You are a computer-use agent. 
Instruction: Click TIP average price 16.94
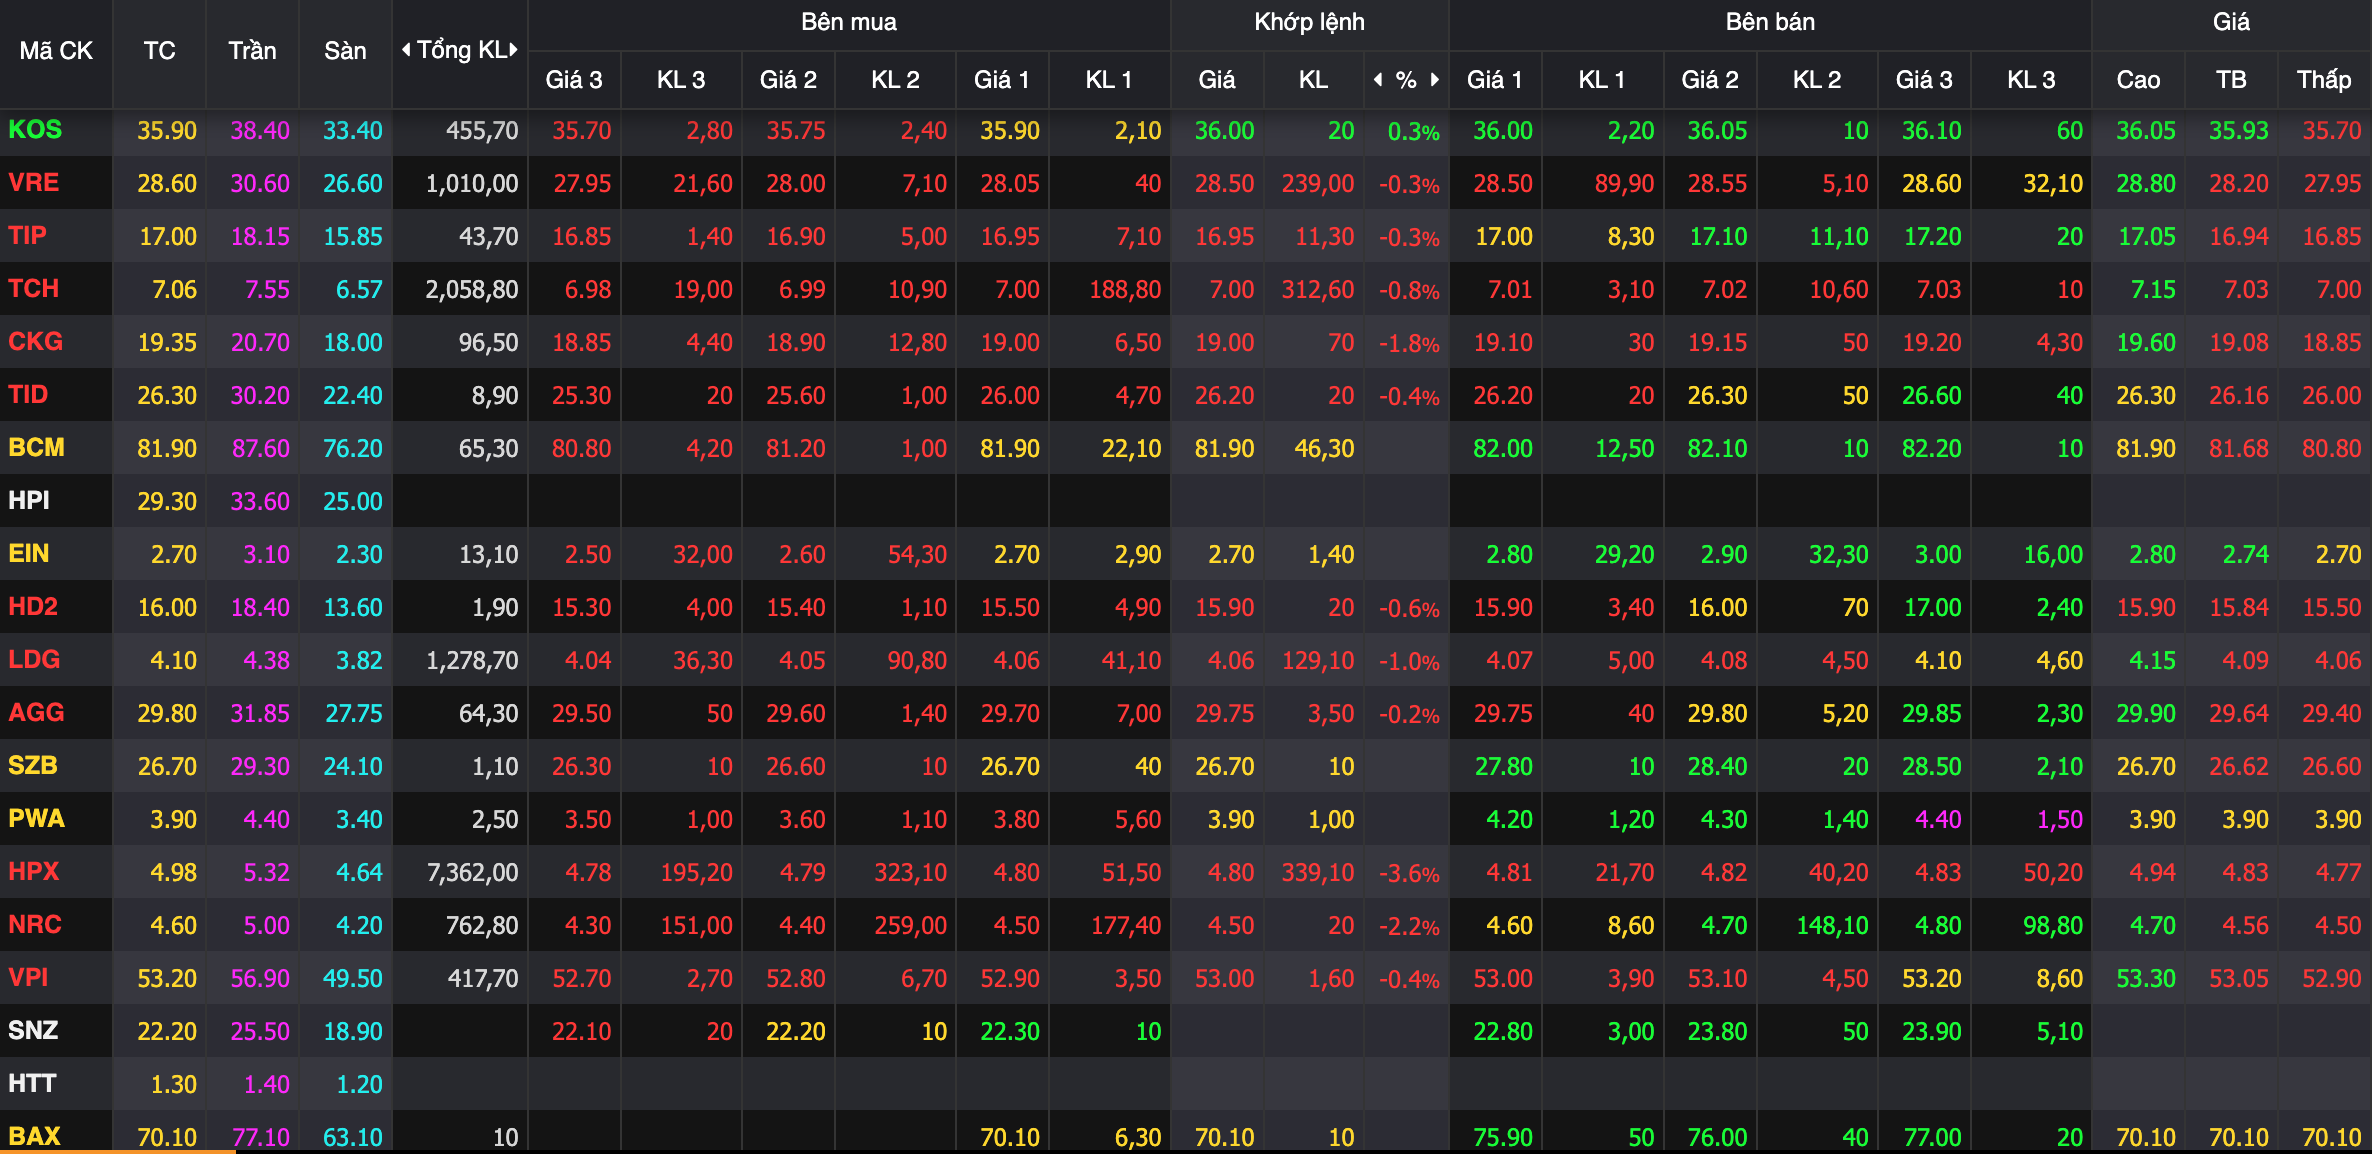[x=2238, y=237]
